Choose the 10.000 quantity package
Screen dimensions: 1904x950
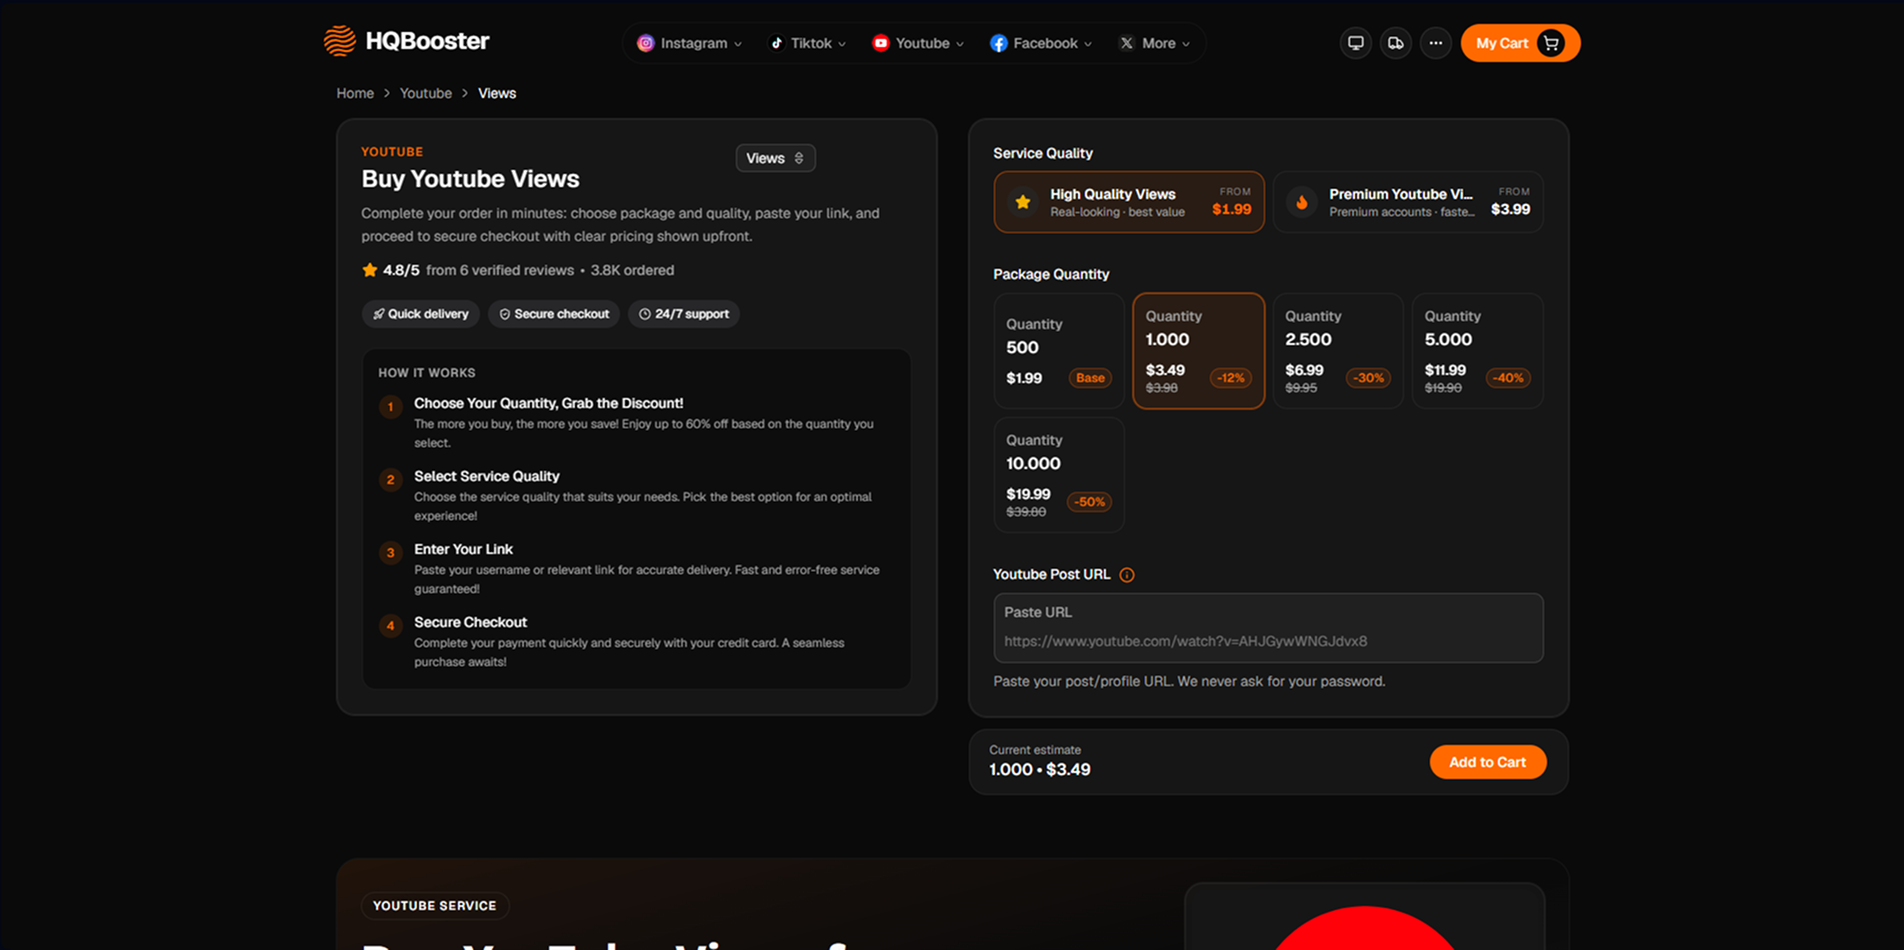[x=1059, y=475]
